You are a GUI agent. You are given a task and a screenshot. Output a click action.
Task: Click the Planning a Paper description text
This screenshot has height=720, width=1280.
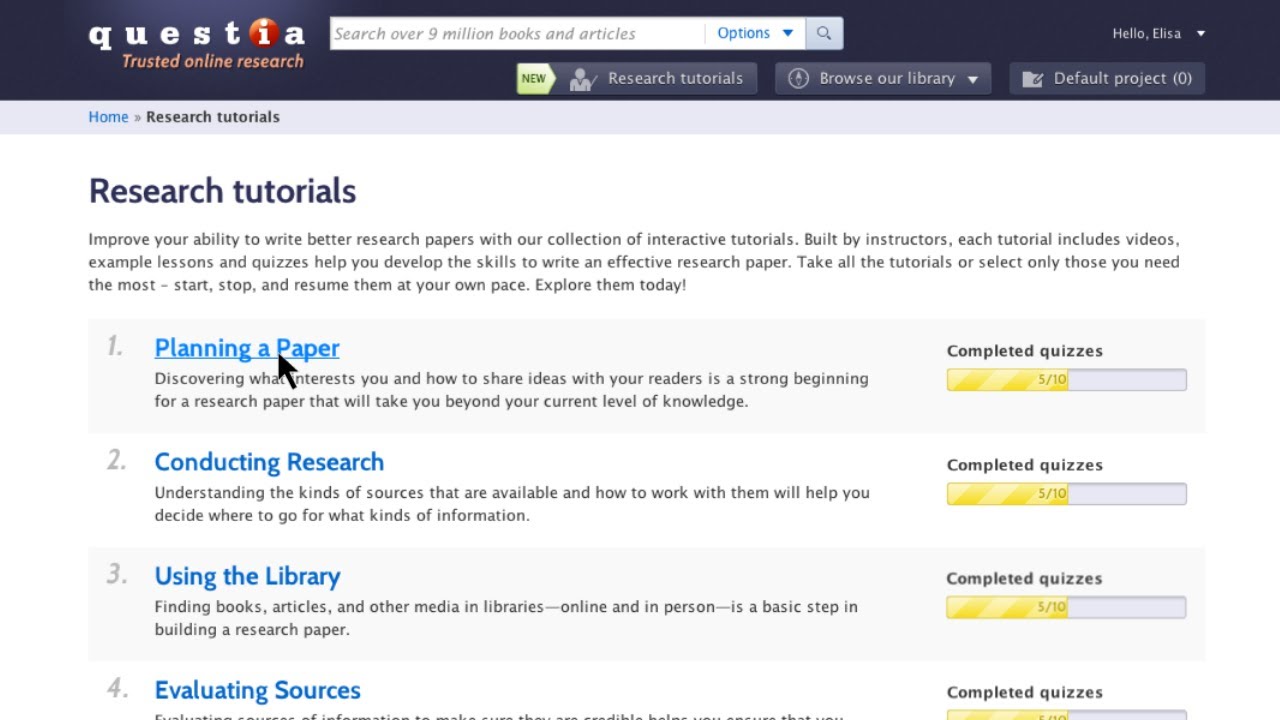point(511,390)
